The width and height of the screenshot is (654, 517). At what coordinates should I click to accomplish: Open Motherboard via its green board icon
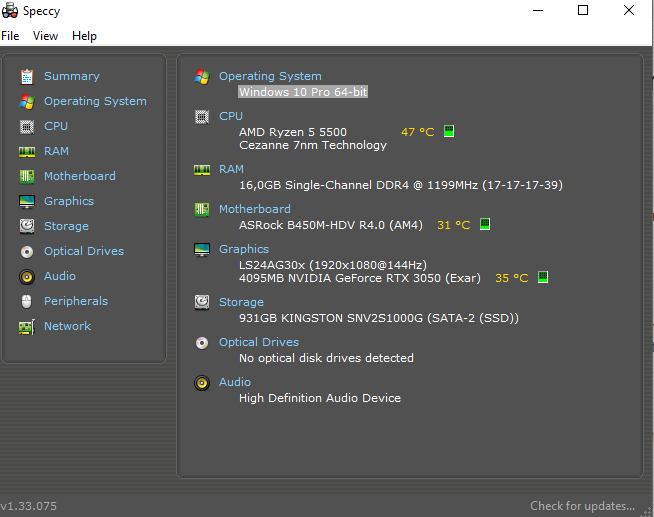point(27,176)
